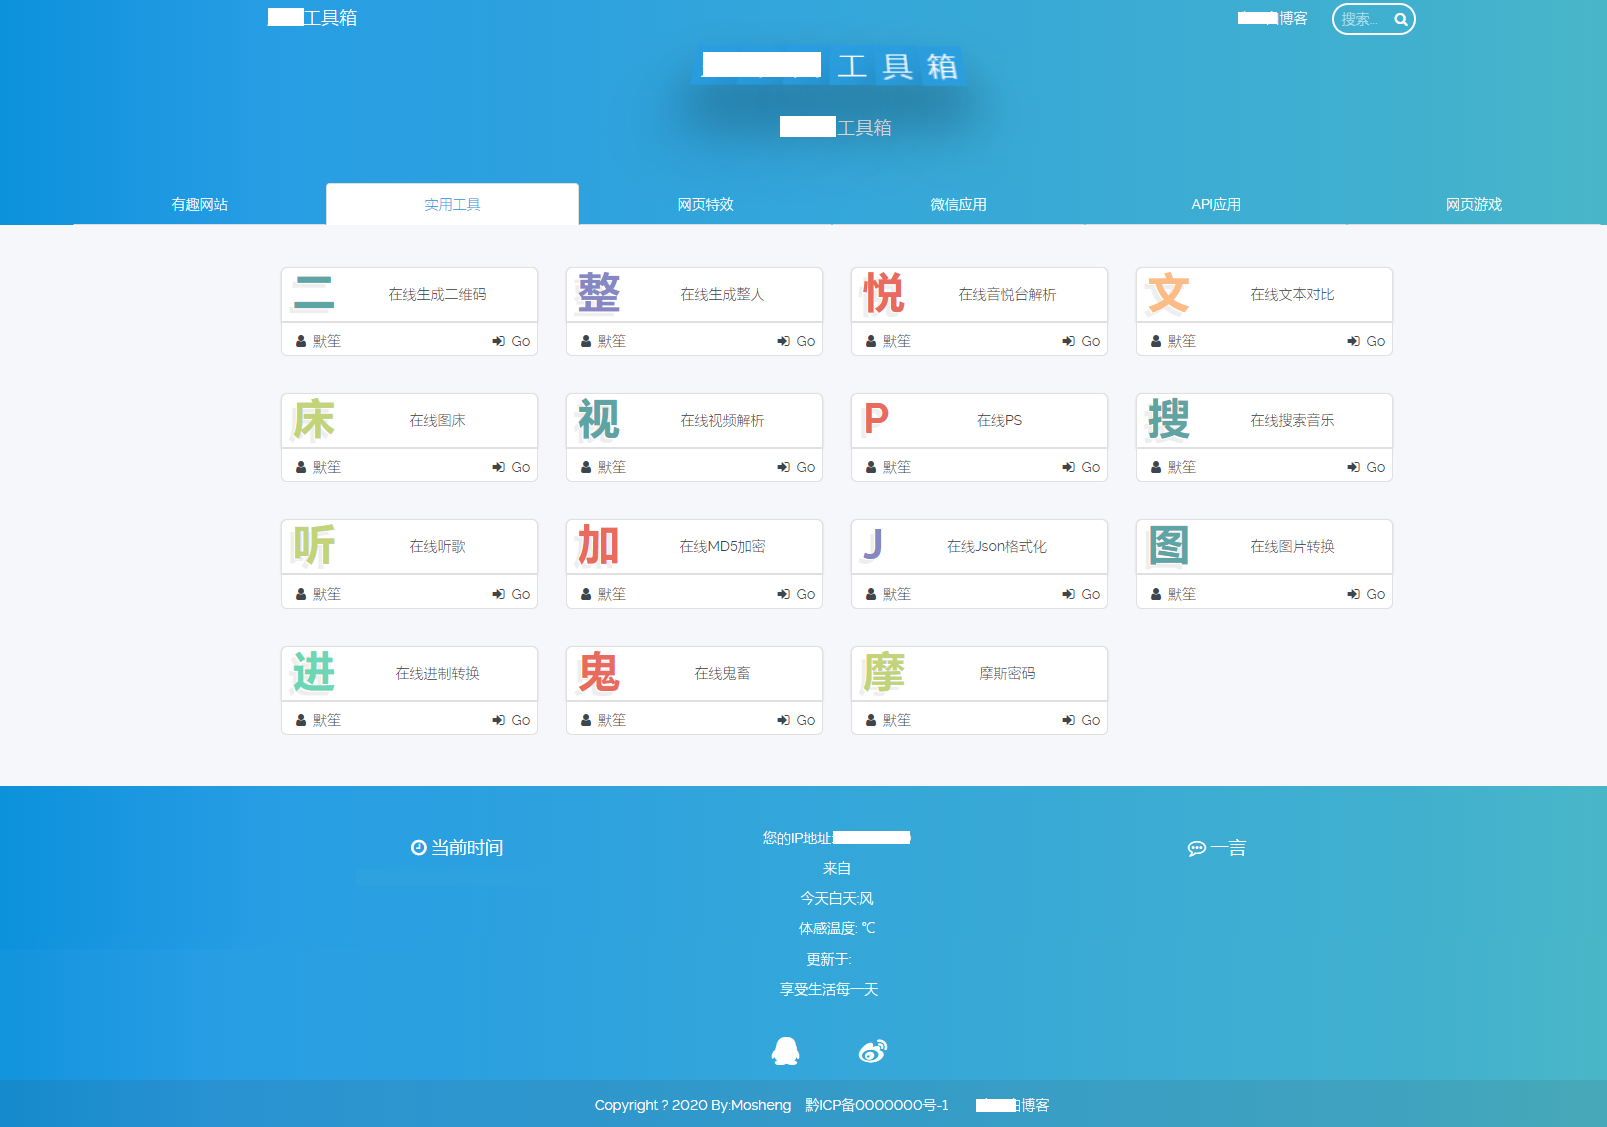Click Go on the 在线鬼畜 card
The image size is (1607, 1127).
(x=796, y=720)
